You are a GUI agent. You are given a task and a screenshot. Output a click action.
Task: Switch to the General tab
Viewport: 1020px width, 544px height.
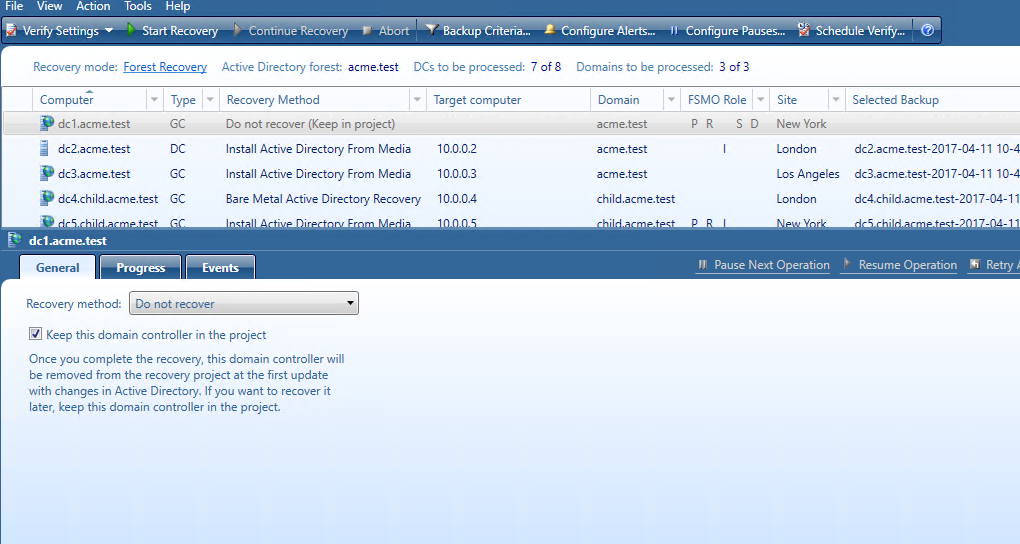point(57,267)
